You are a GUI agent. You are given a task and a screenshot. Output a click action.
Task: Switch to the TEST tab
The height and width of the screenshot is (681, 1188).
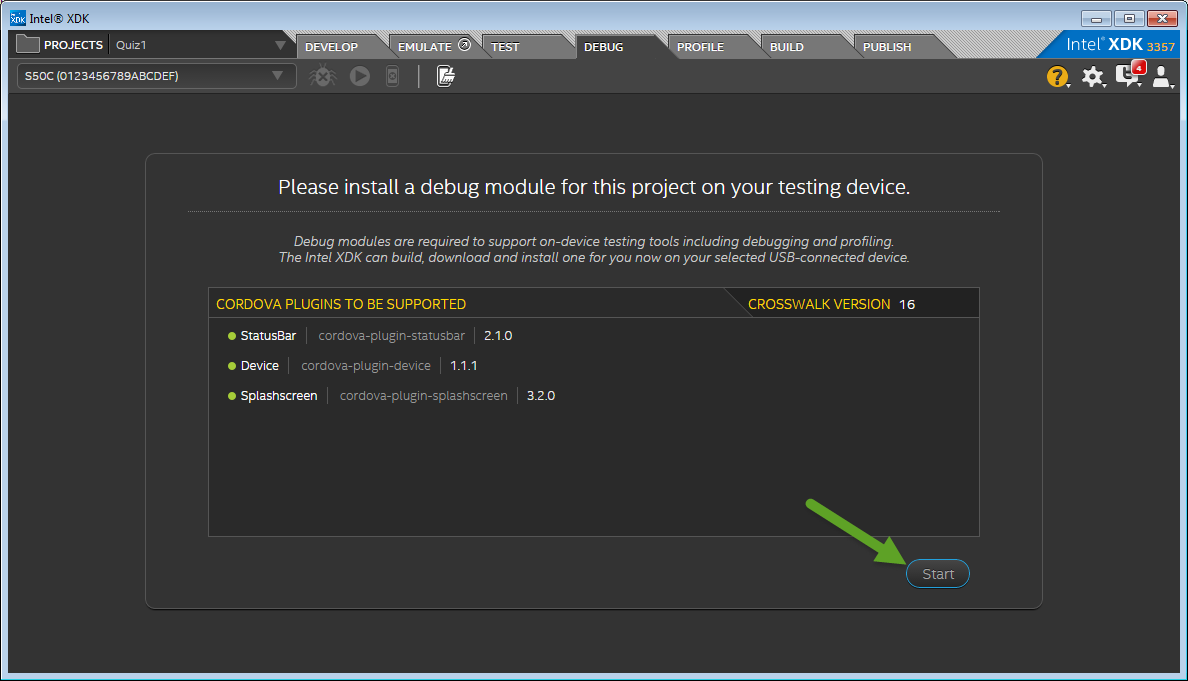click(505, 47)
